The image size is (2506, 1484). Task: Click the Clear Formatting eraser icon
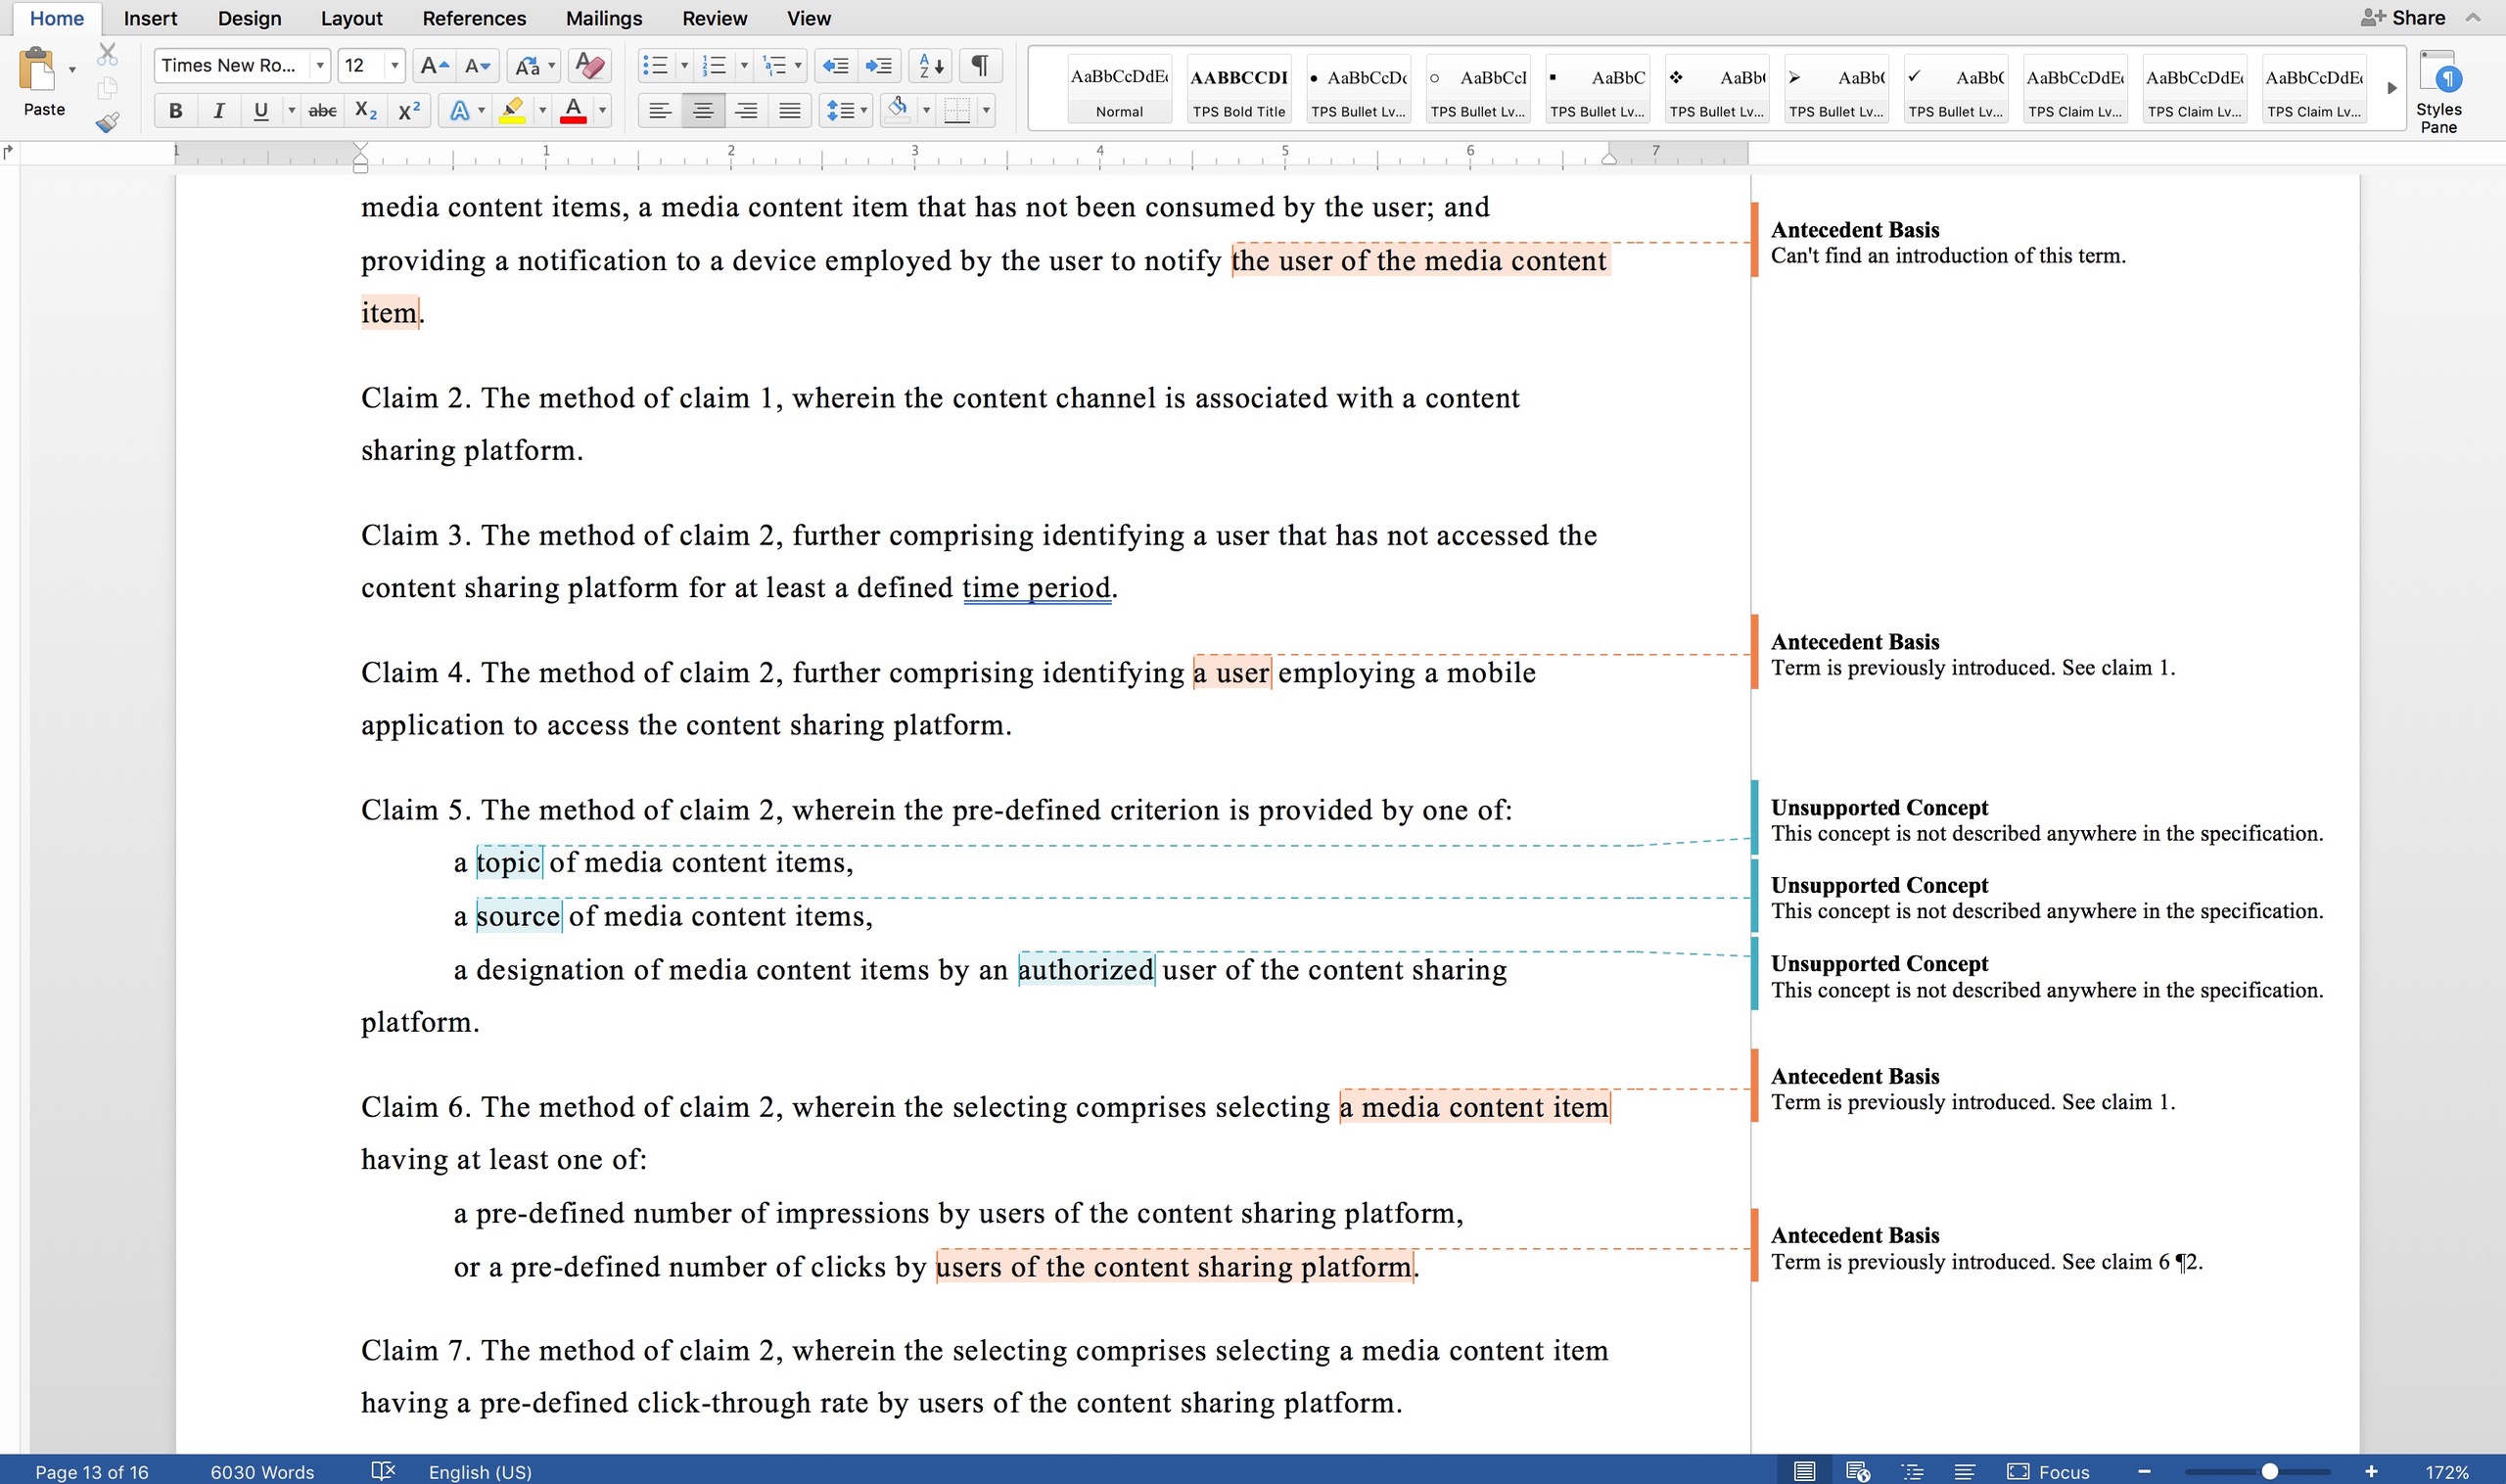tap(590, 66)
